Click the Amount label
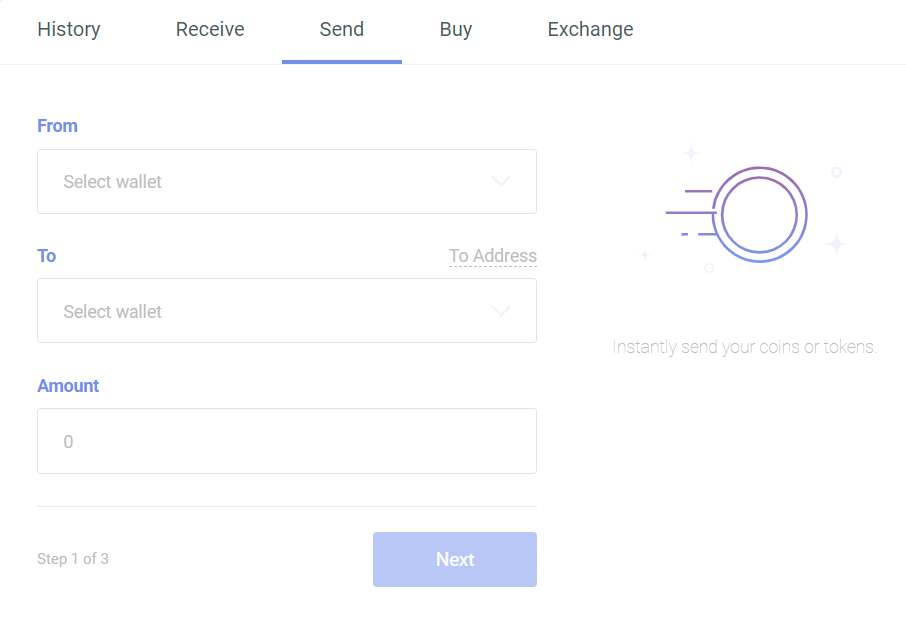 point(68,386)
